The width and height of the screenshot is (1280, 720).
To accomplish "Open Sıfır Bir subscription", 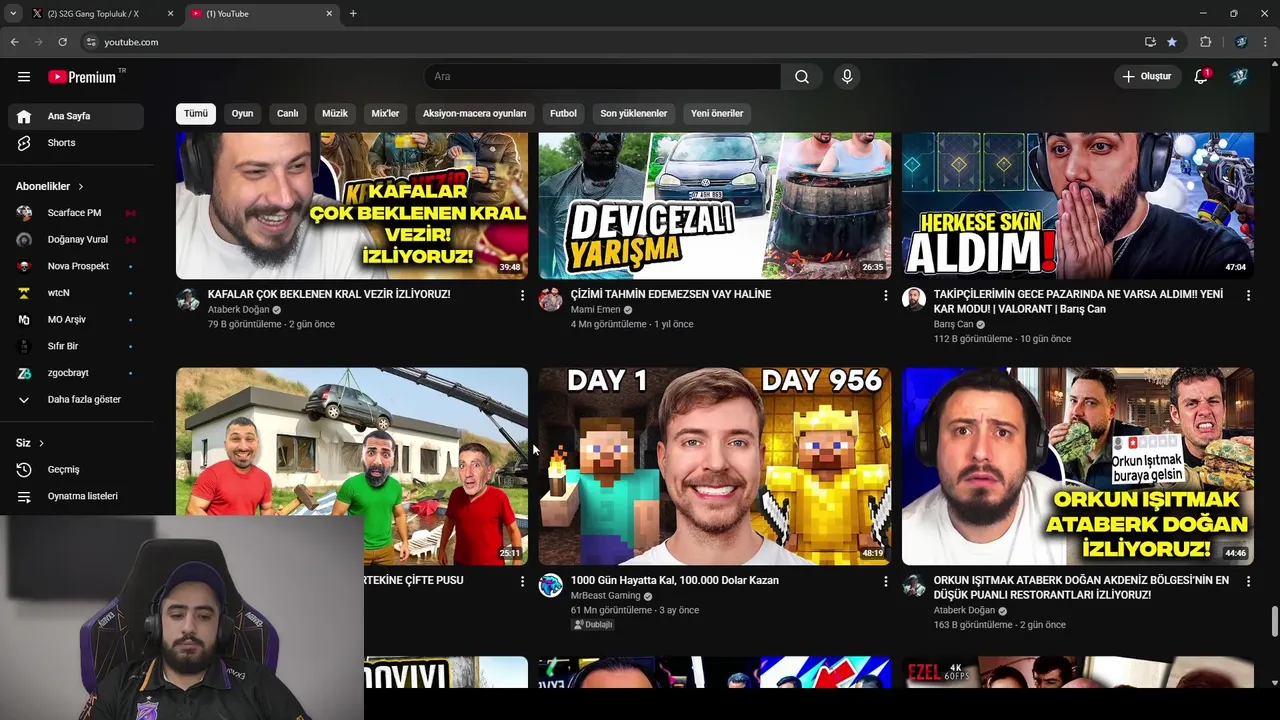I will (x=76, y=346).
